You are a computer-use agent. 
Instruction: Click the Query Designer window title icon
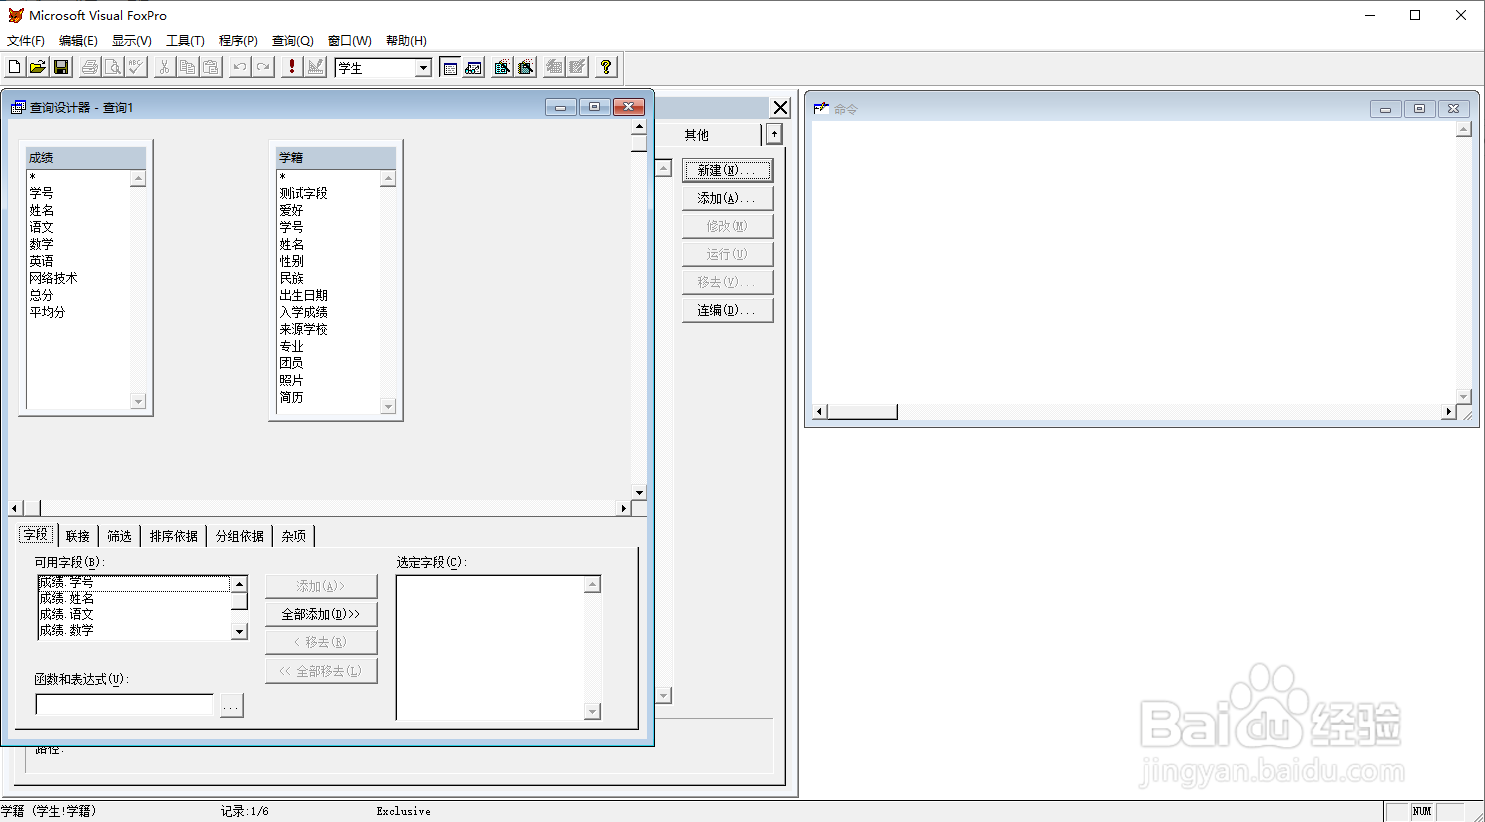(18, 107)
